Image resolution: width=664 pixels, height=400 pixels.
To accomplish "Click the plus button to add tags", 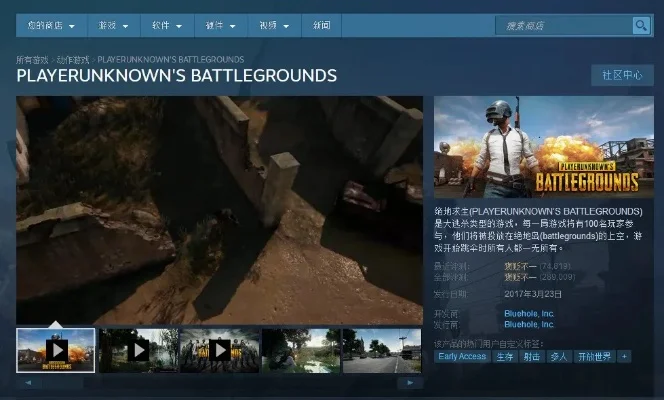I will coord(624,356).
